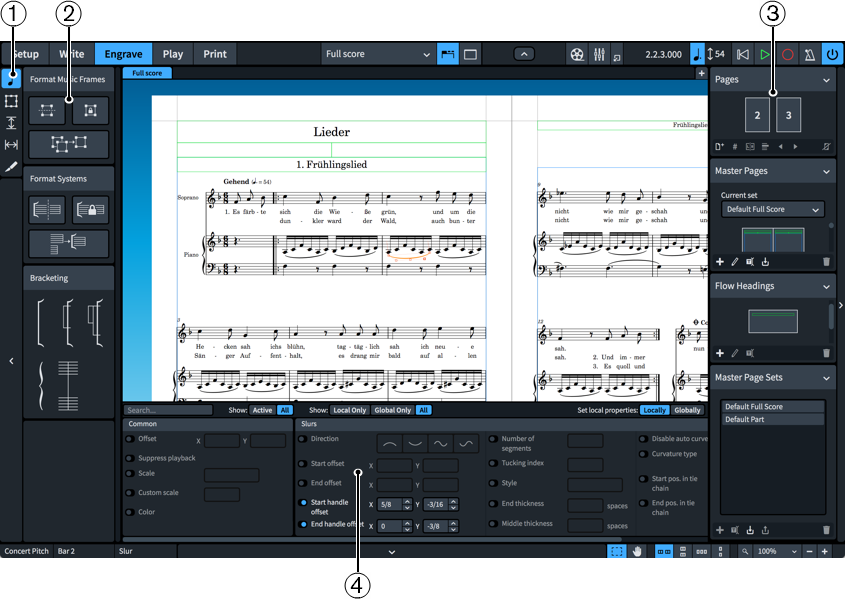Enable the Tucking index toggle
Viewport: 845px width, 599px height.
point(493,463)
